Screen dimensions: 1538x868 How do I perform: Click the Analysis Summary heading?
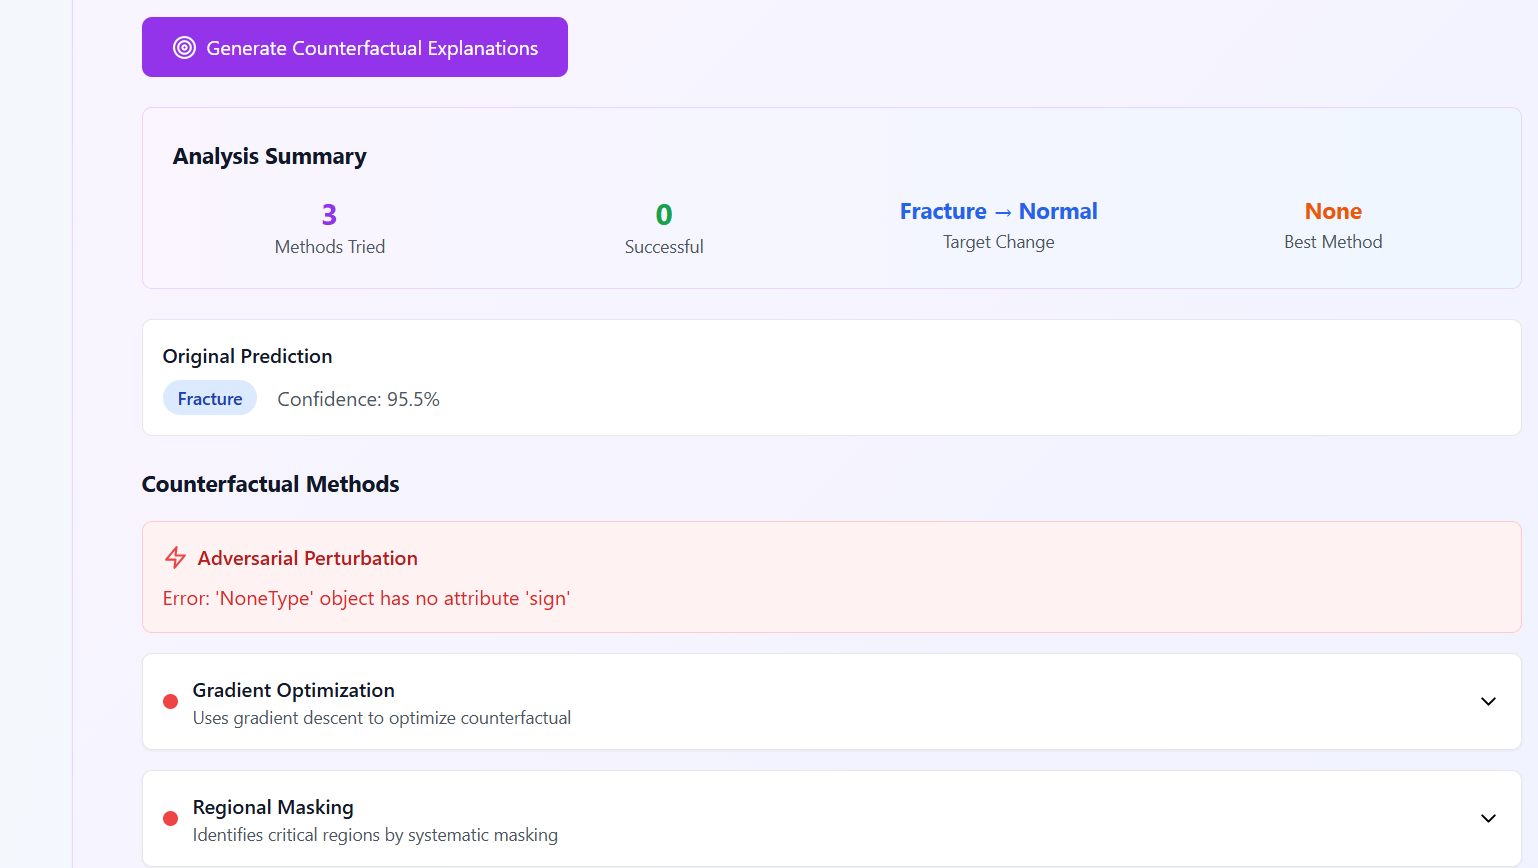[270, 156]
